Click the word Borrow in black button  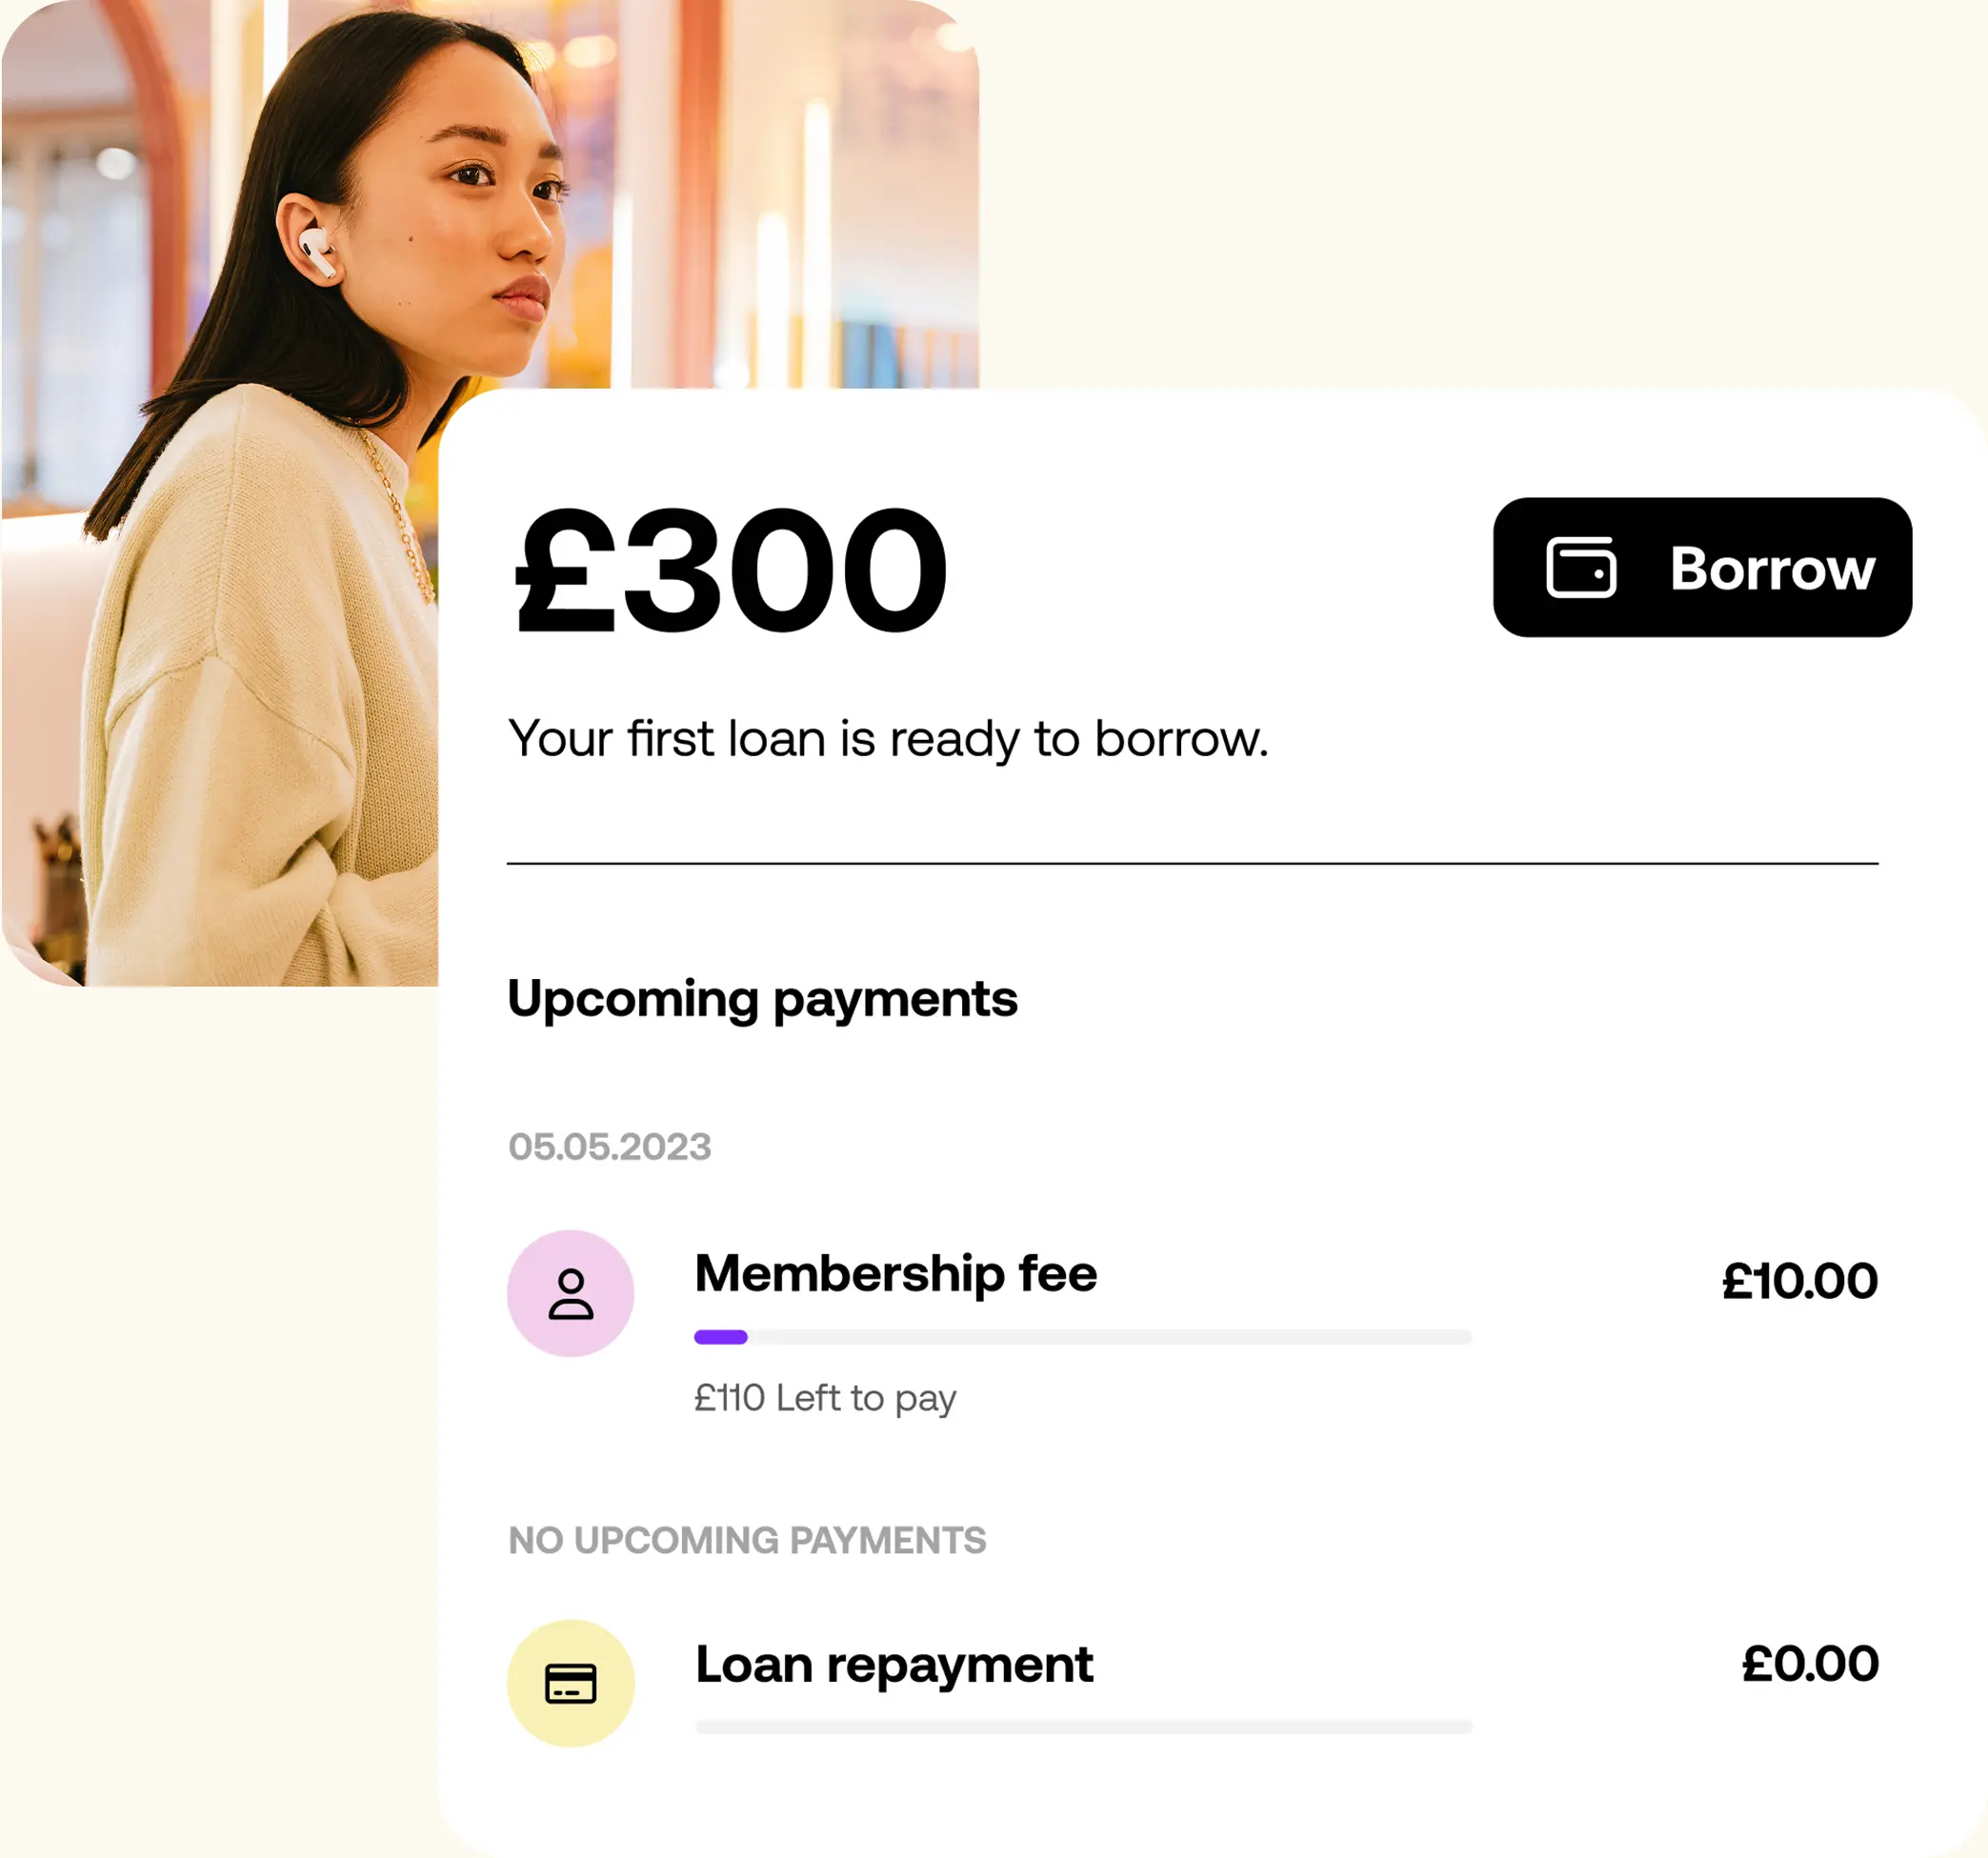(x=1772, y=569)
